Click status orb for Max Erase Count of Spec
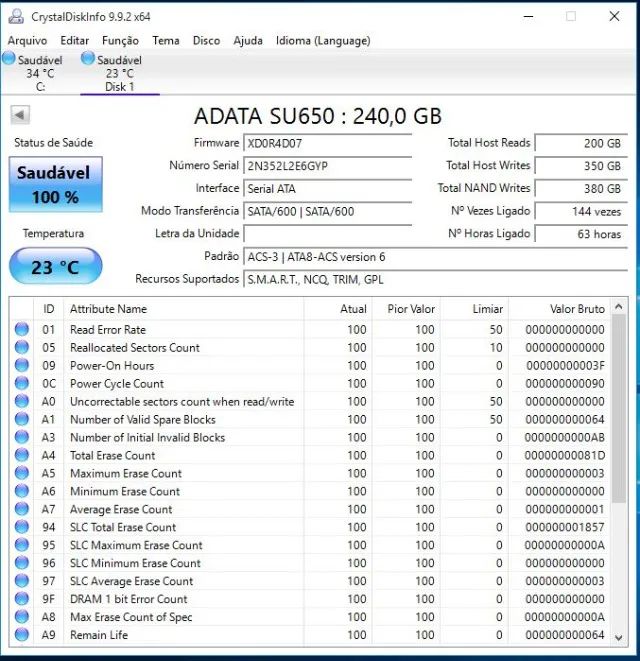The image size is (640, 661). point(22,617)
